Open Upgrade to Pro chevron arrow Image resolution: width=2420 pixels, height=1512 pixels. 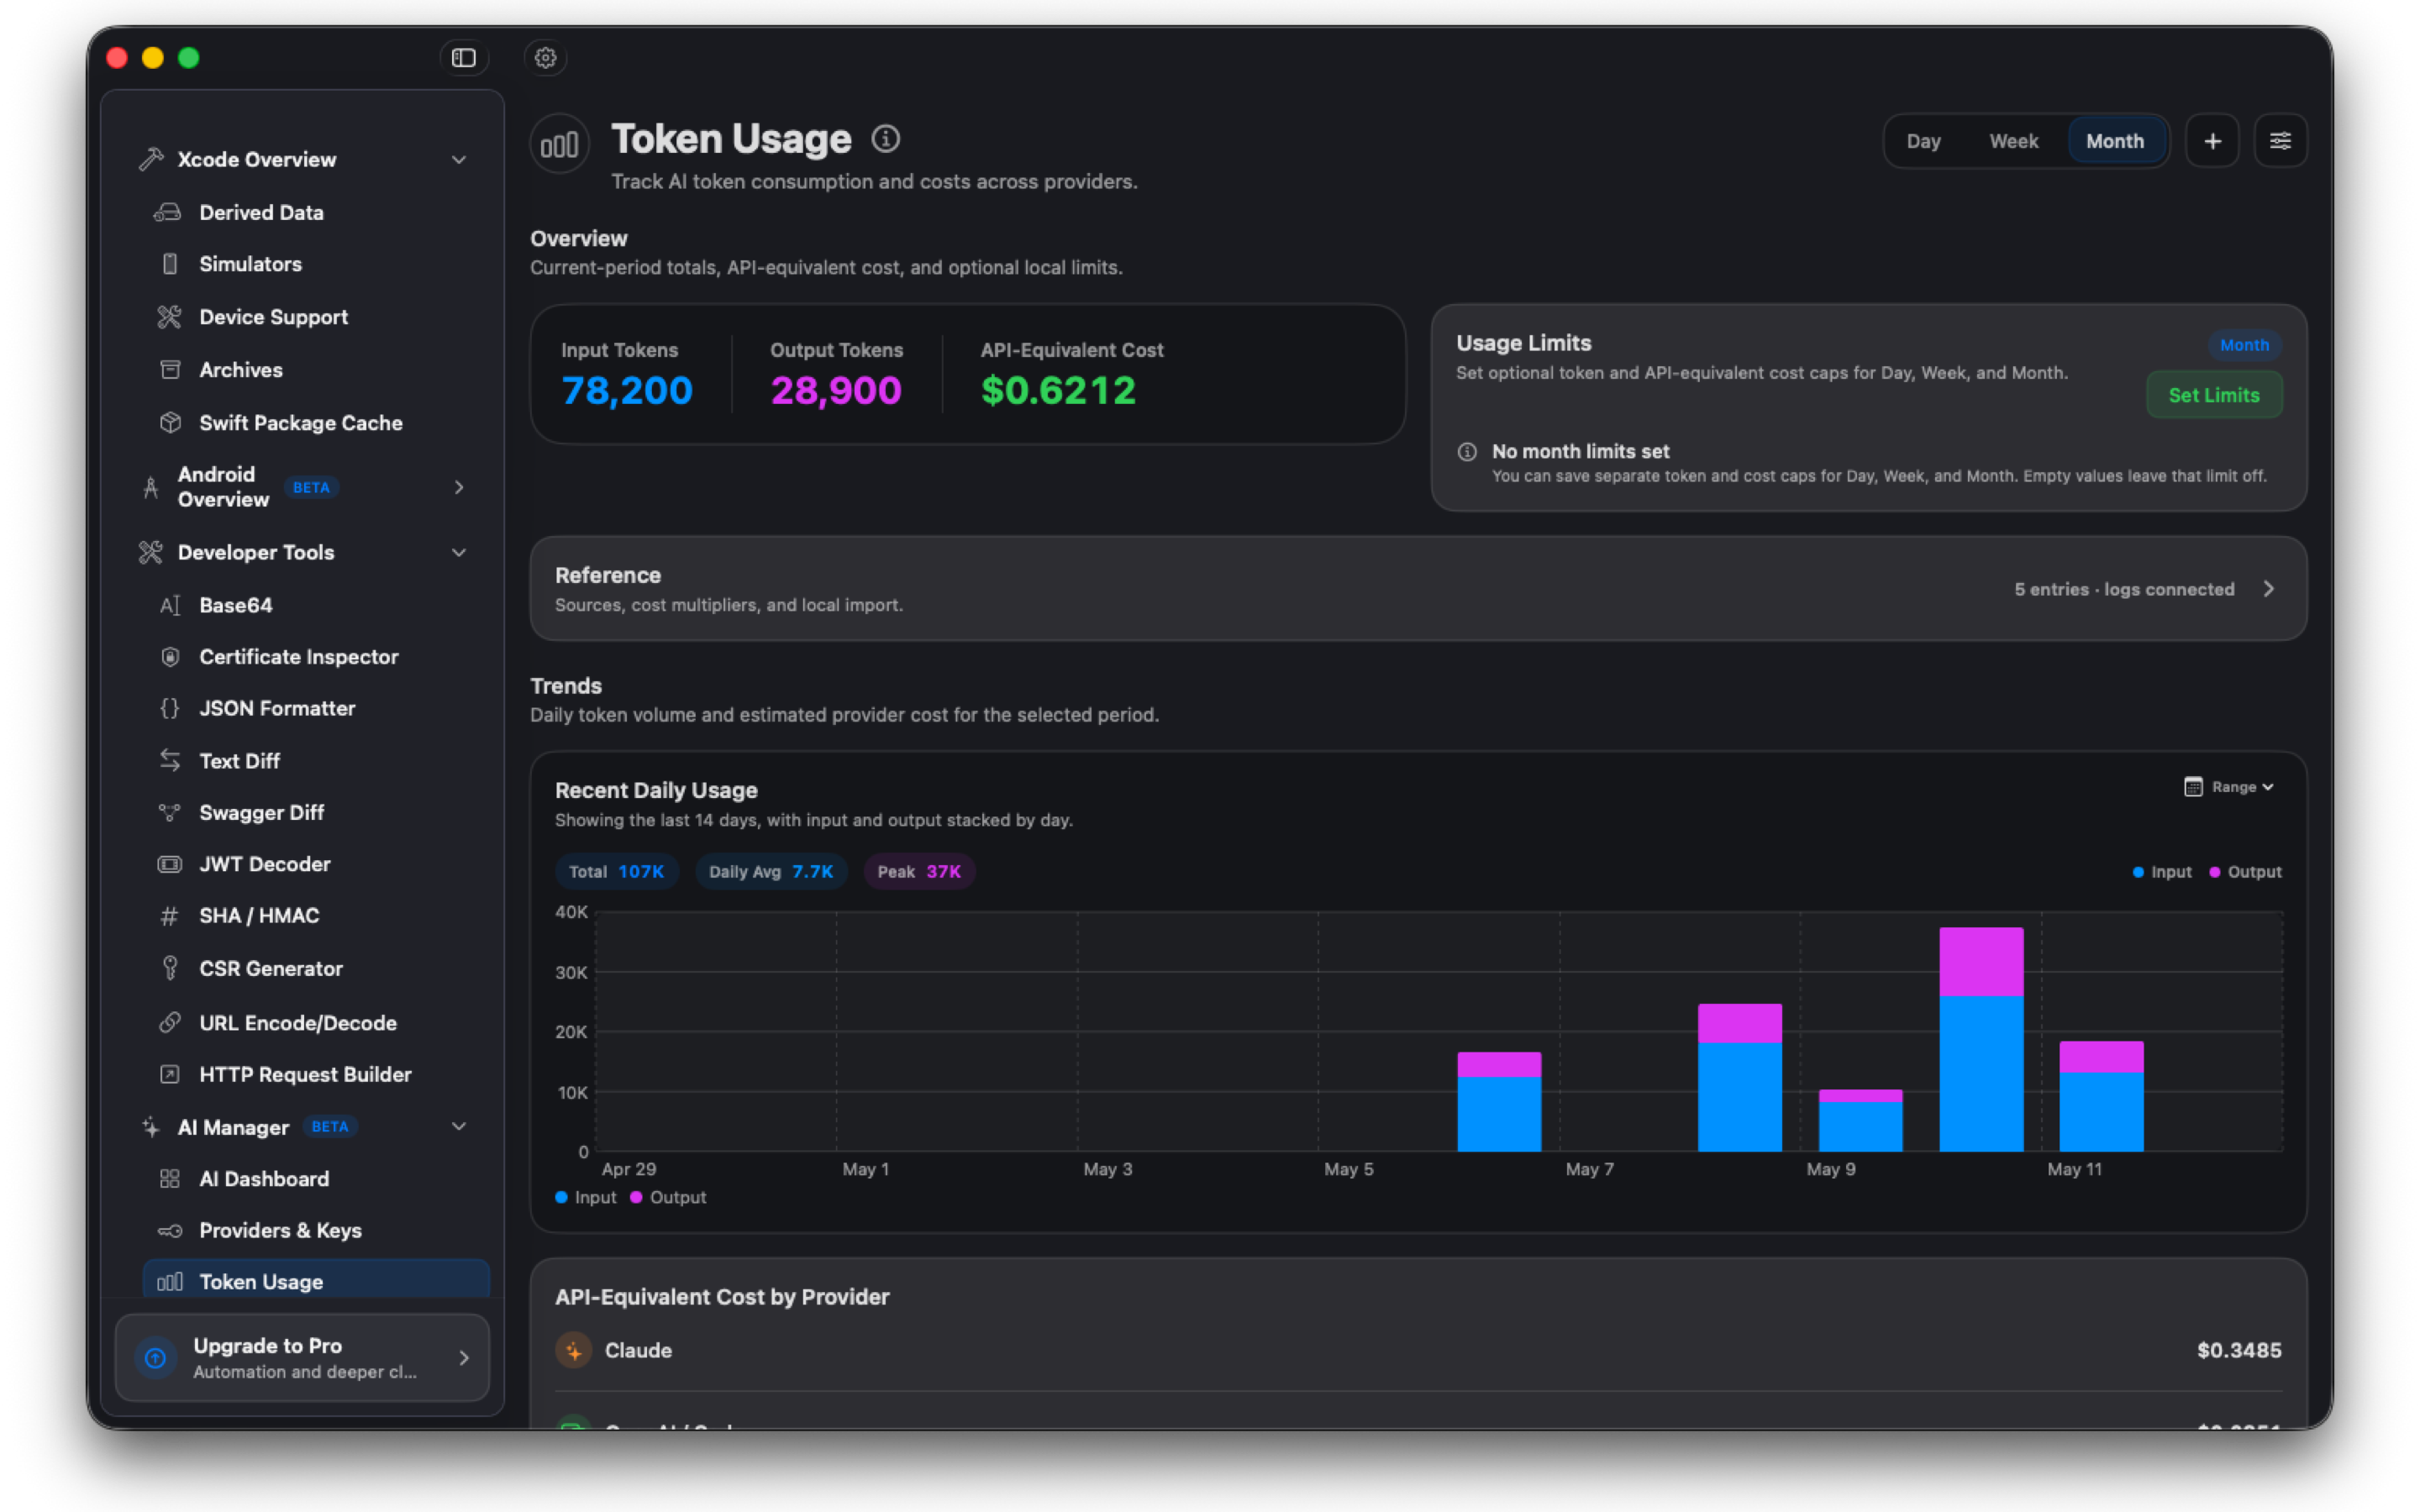point(464,1358)
